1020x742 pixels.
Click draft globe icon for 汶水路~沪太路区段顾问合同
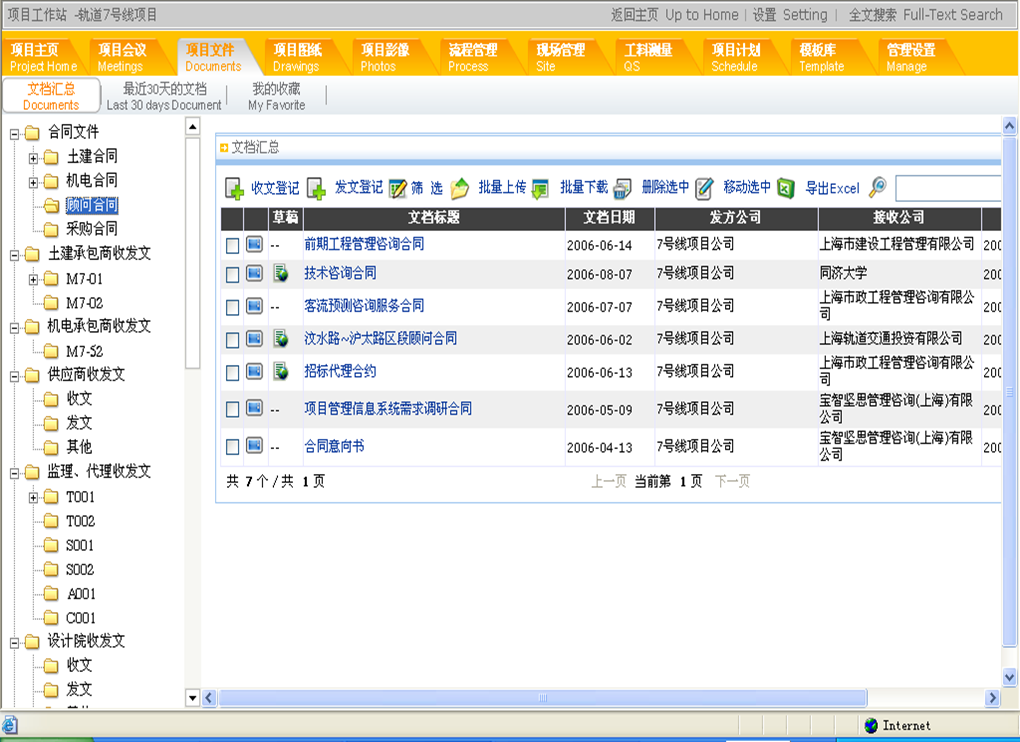tap(280, 338)
